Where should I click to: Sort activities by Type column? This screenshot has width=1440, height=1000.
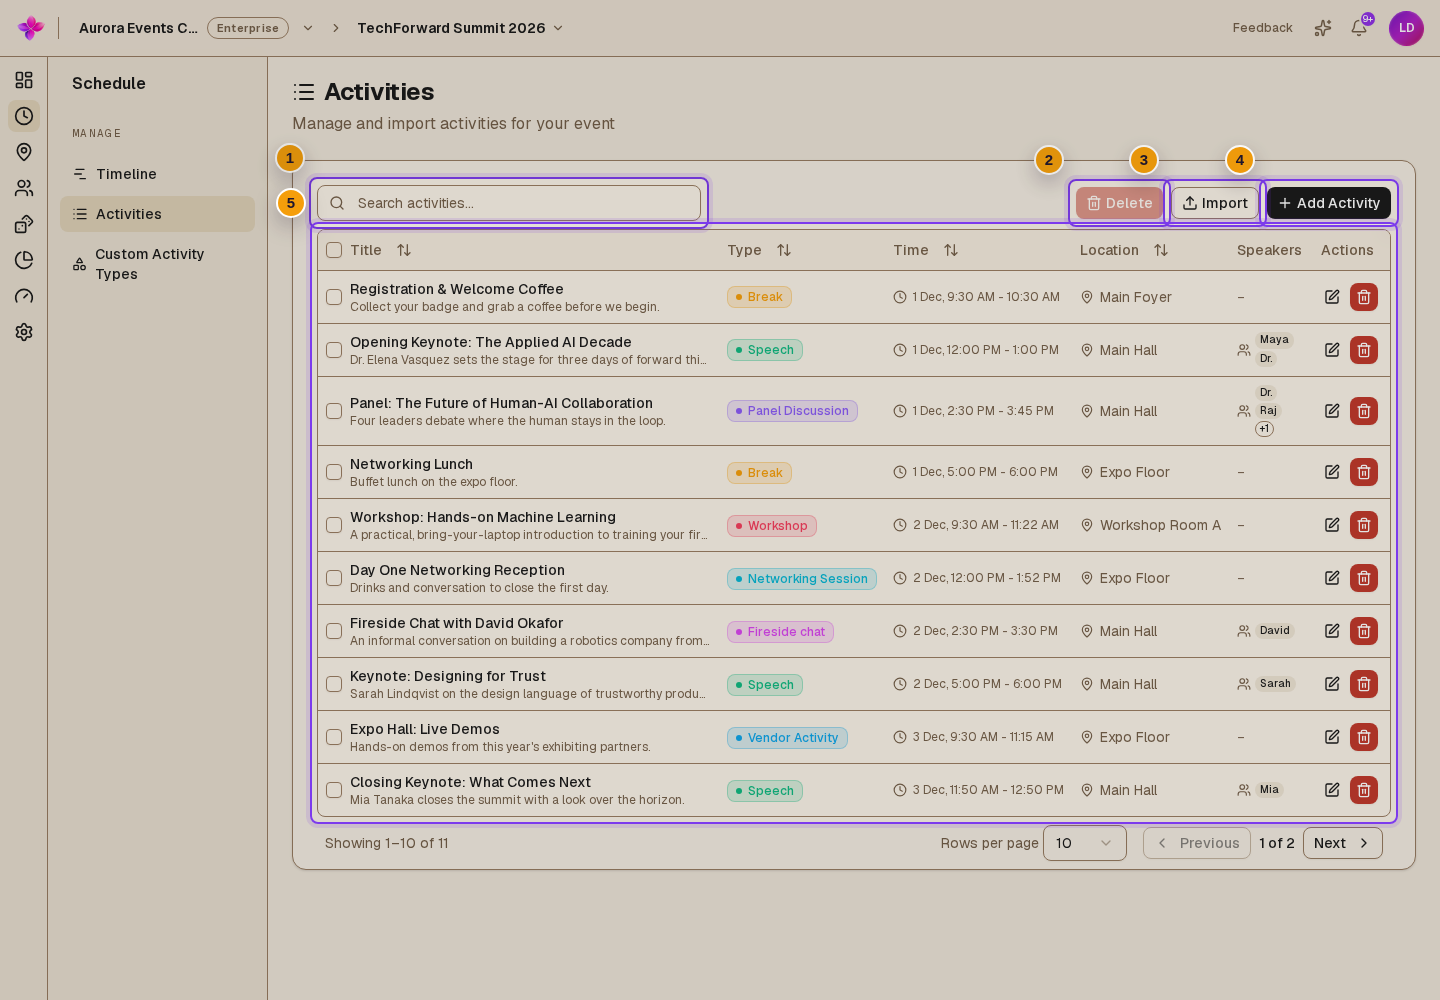(784, 250)
